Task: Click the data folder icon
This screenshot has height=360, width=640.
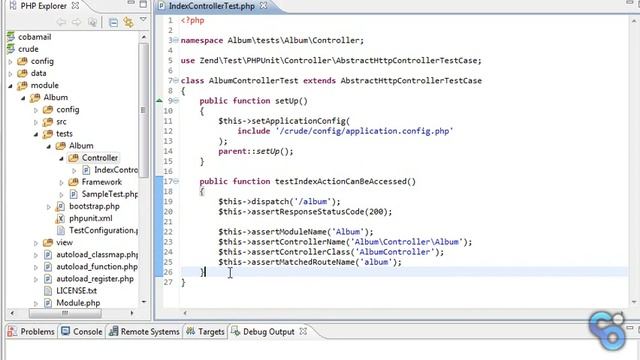Action: [x=22, y=73]
